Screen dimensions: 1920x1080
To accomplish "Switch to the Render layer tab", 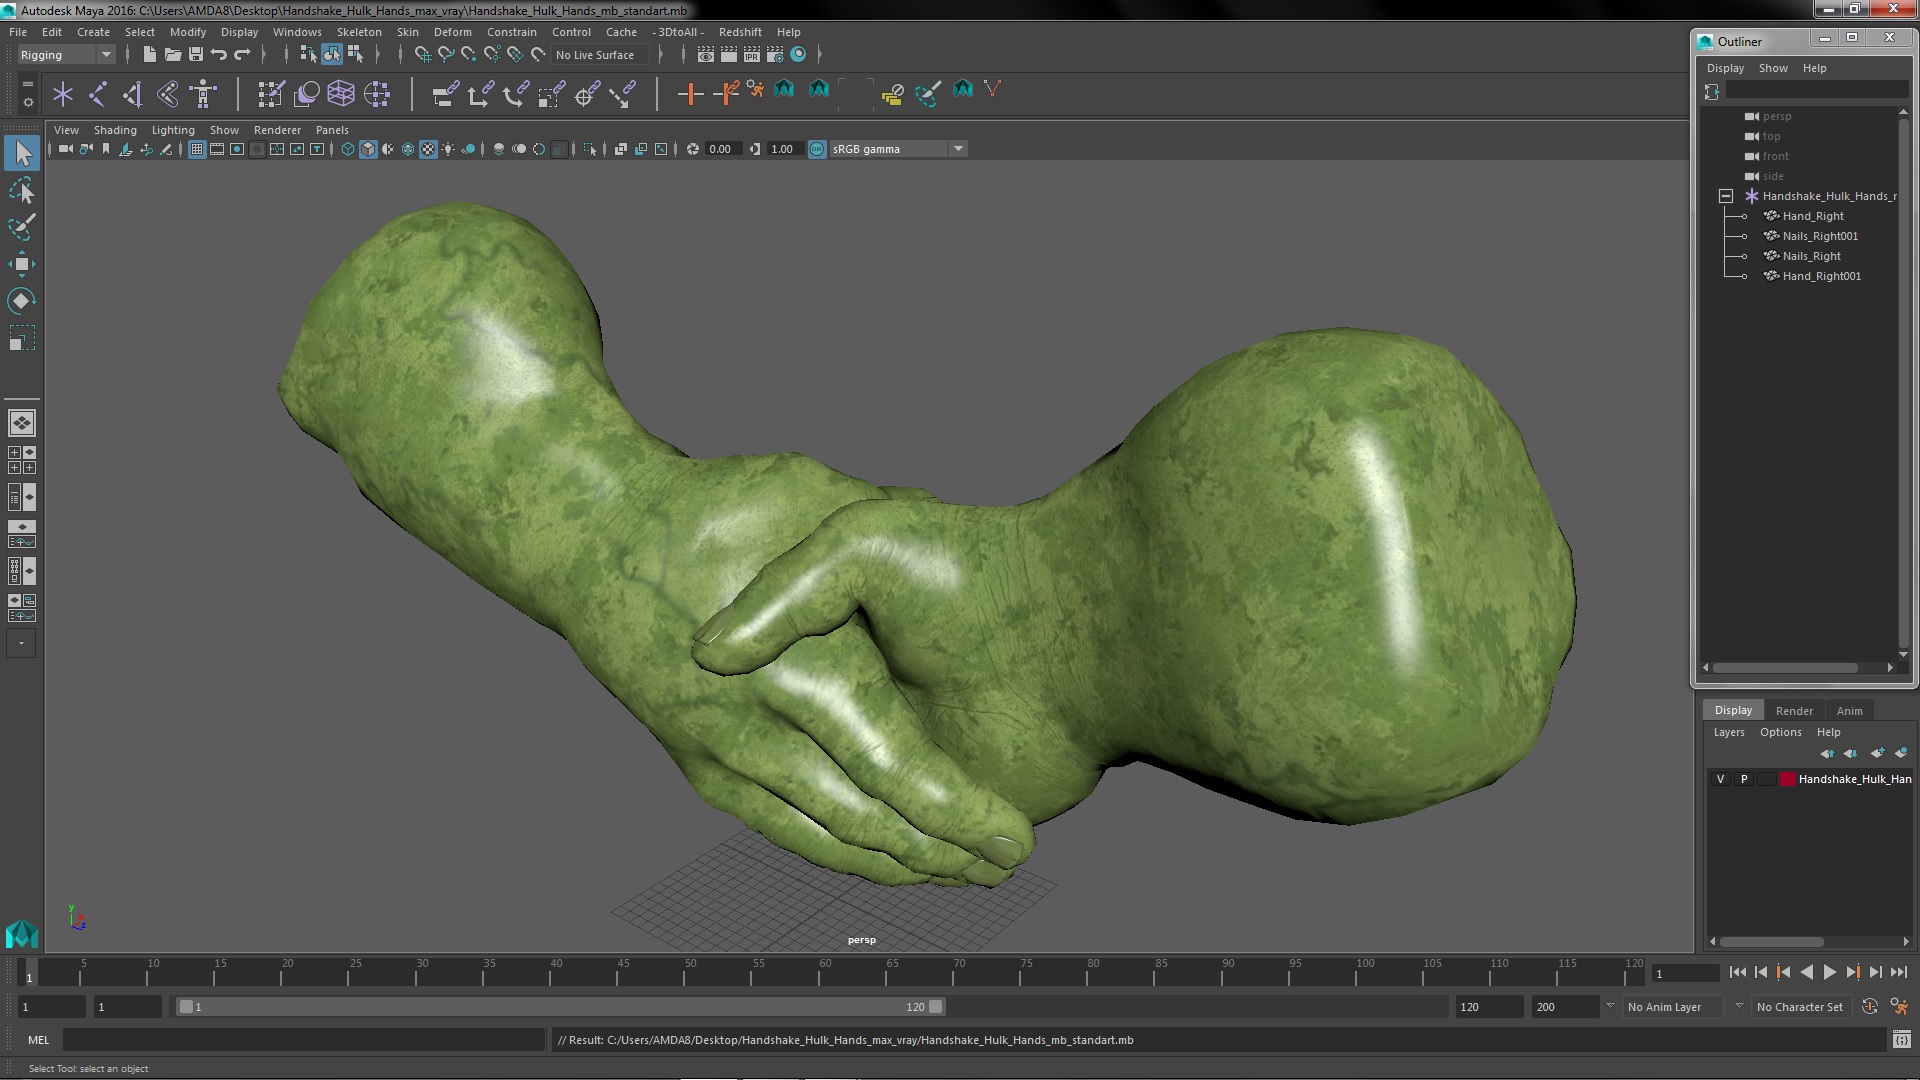I will click(x=1794, y=711).
